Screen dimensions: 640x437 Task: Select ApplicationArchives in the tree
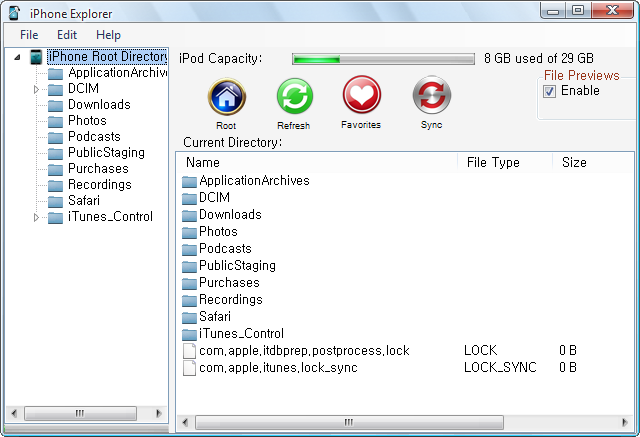pyautogui.click(x=118, y=73)
